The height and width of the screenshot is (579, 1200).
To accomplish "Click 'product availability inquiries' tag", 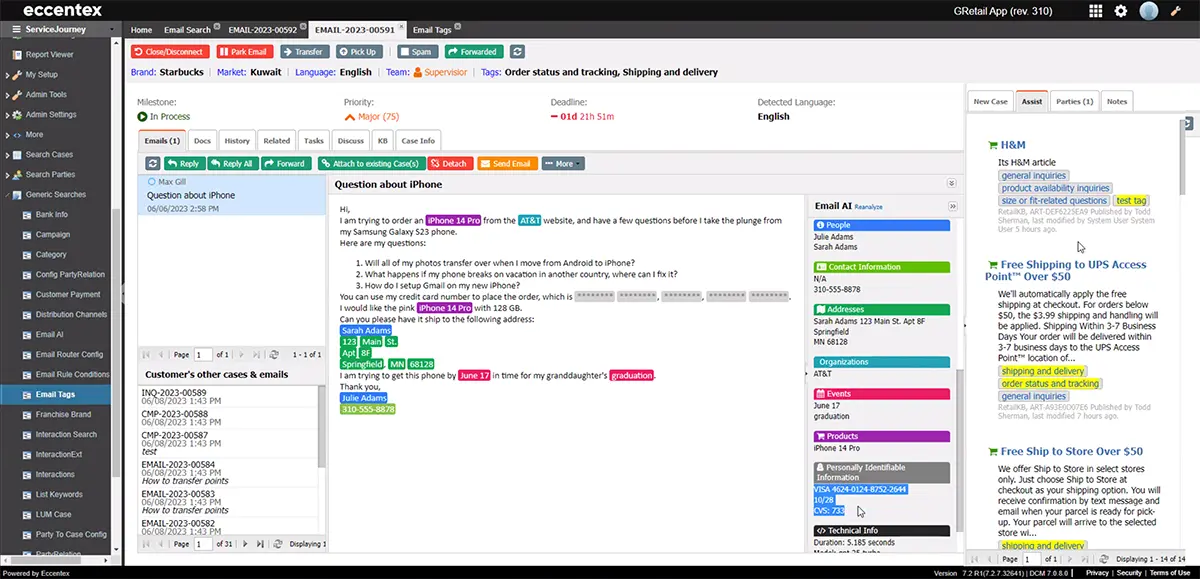I will (x=1055, y=188).
